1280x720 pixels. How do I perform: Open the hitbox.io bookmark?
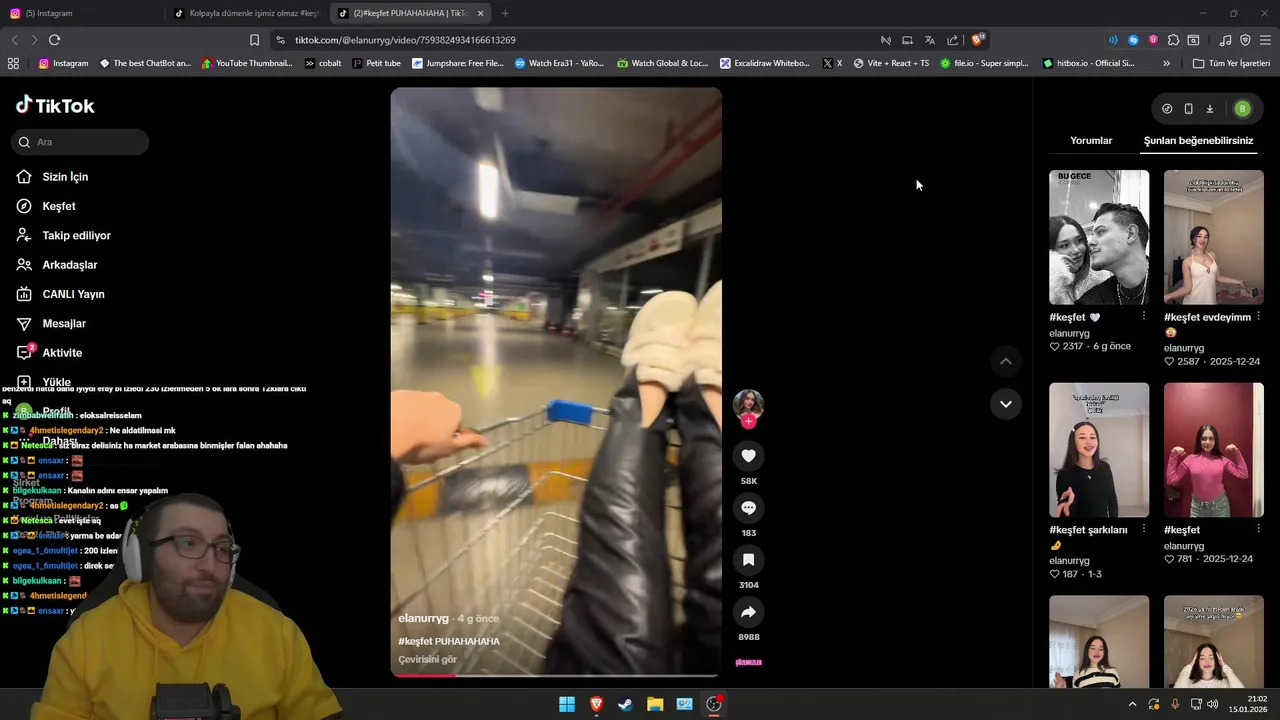point(1088,63)
